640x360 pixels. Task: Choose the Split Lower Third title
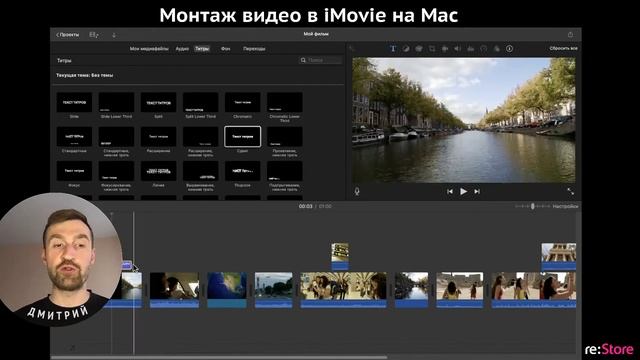(200, 102)
